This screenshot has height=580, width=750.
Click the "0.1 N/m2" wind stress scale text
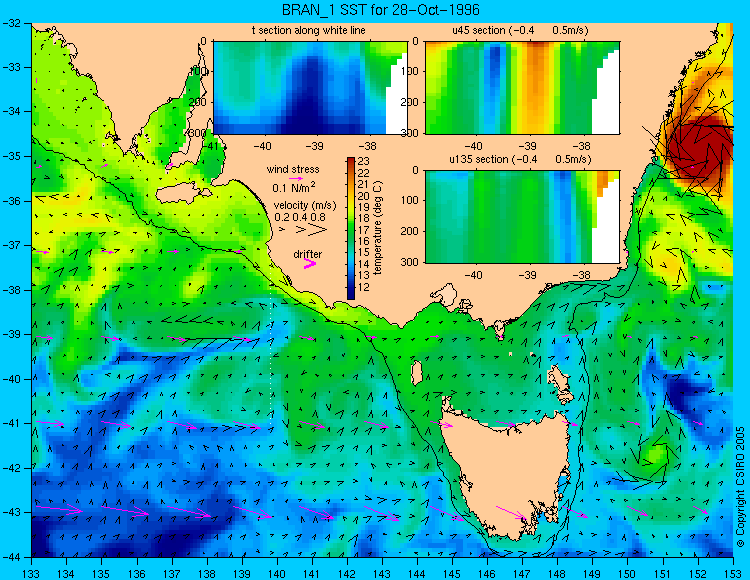[x=294, y=187]
